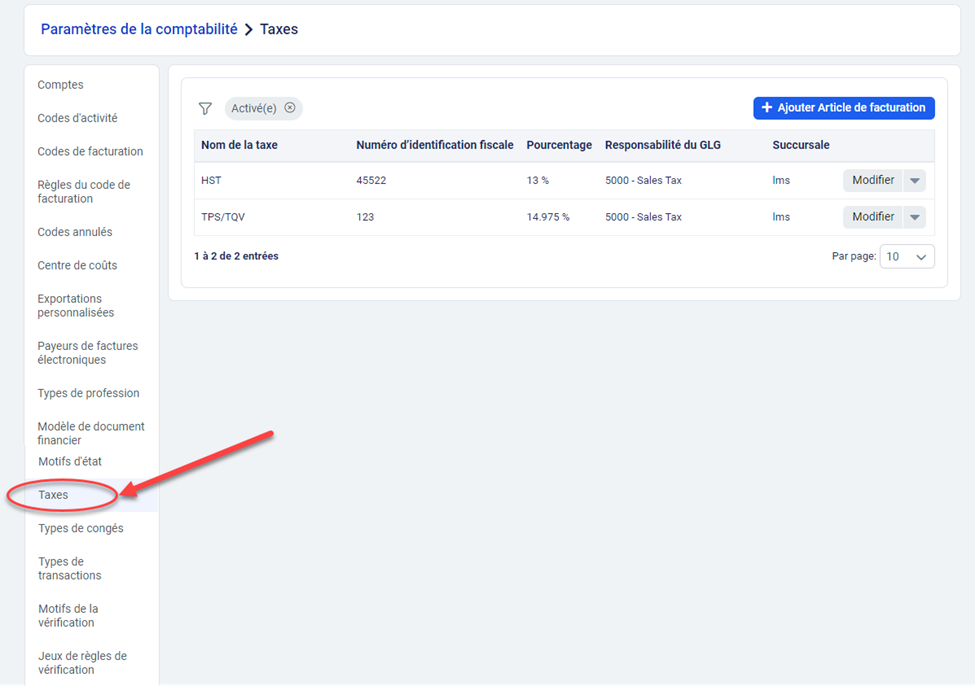Image resolution: width=975 pixels, height=686 pixels.
Task: Click the 13 % percentage value
Action: (538, 180)
